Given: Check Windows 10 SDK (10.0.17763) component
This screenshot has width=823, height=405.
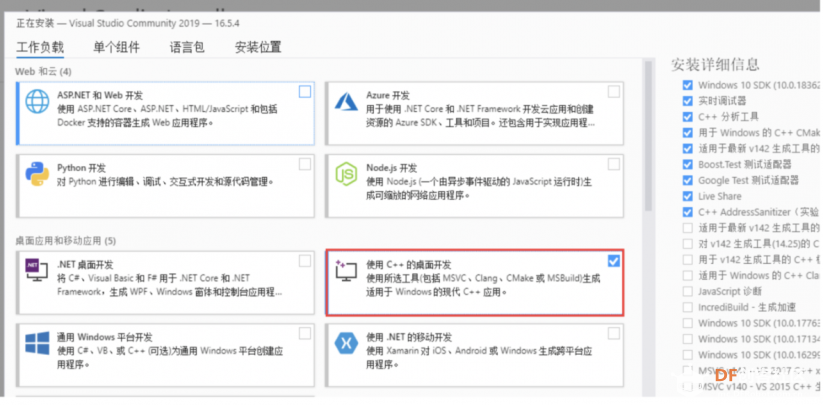Looking at the screenshot, I should pyautogui.click(x=688, y=323).
